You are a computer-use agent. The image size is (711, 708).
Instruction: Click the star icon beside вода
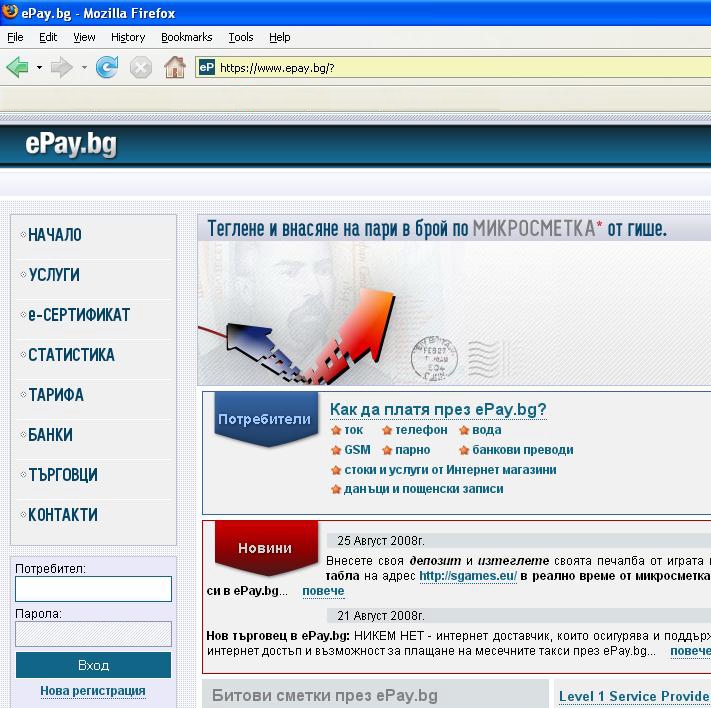click(x=464, y=430)
